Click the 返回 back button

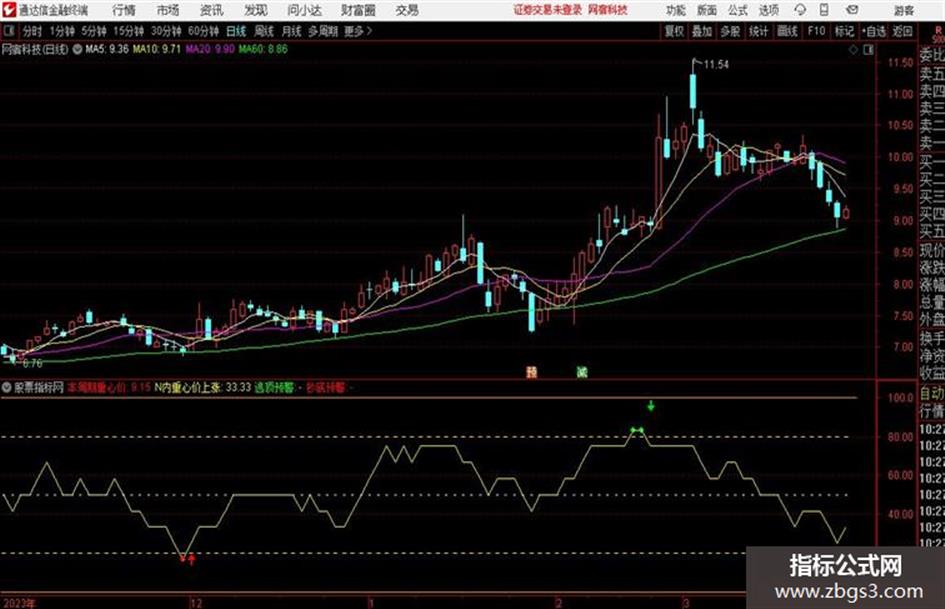point(902,31)
